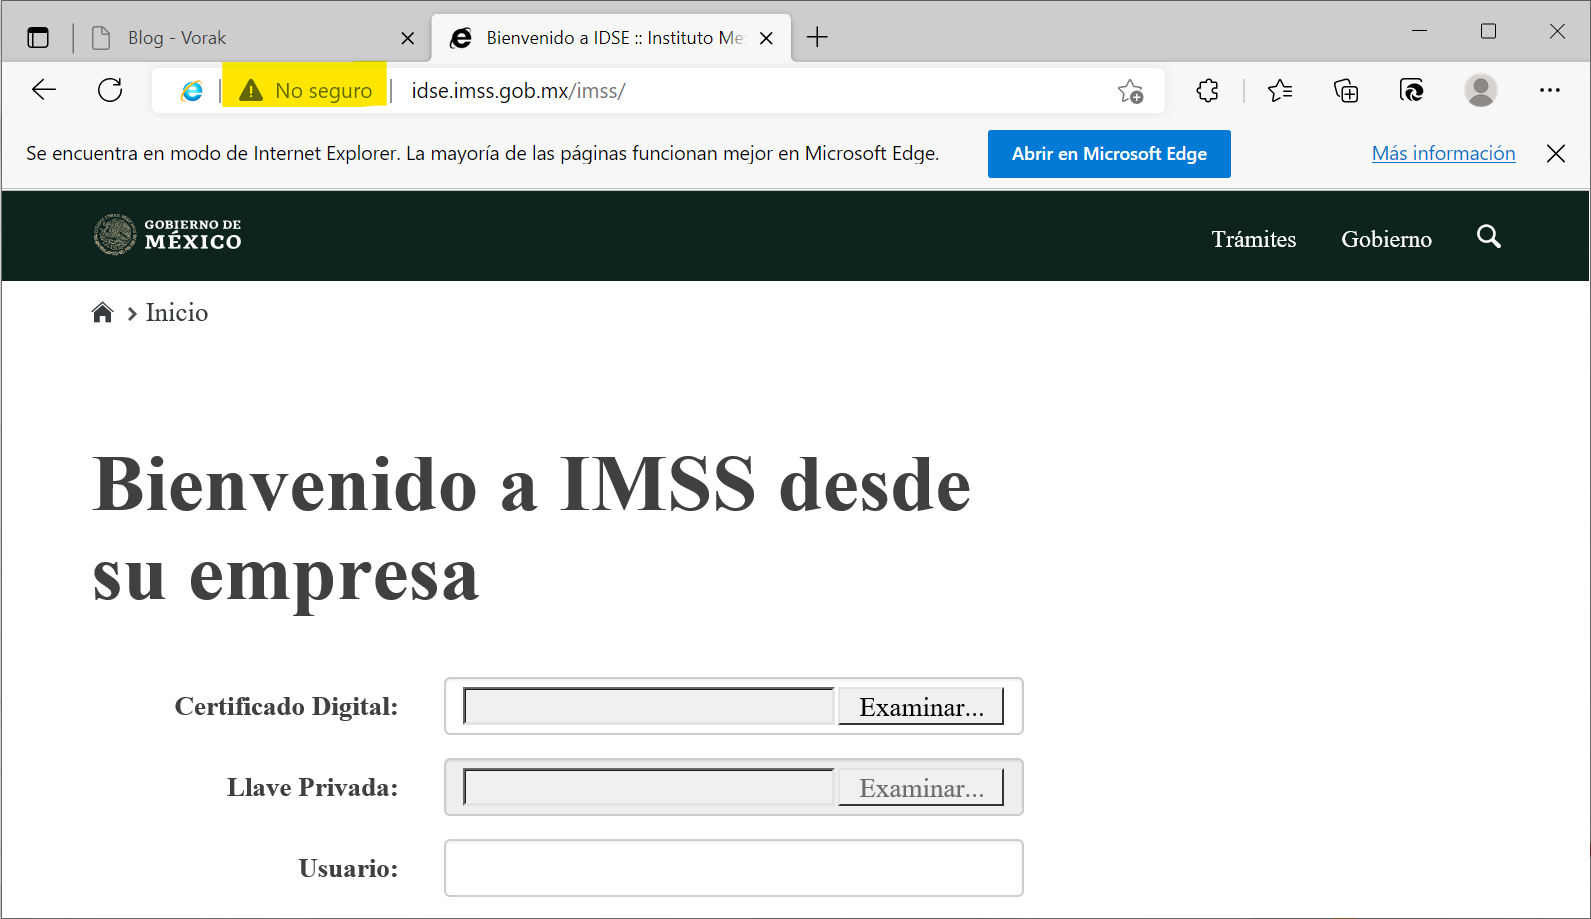Open the Gobierno menu item
Screen dimensions: 1591x919
(1386, 239)
